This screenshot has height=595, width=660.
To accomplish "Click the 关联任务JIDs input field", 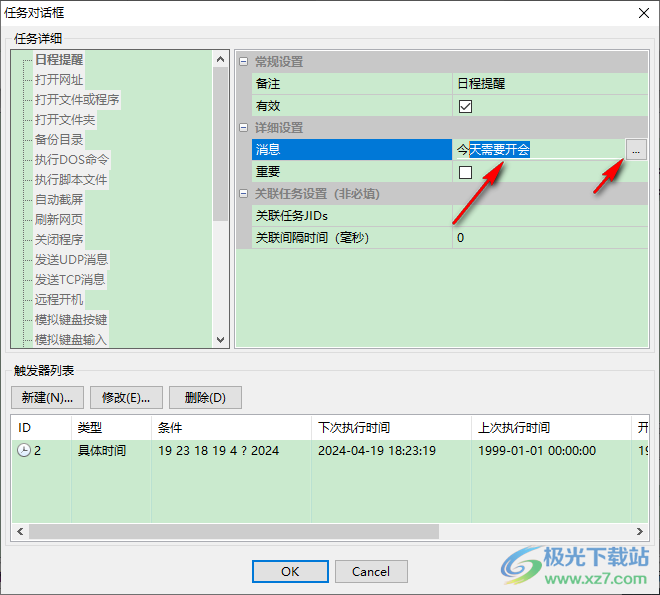I will pos(550,216).
